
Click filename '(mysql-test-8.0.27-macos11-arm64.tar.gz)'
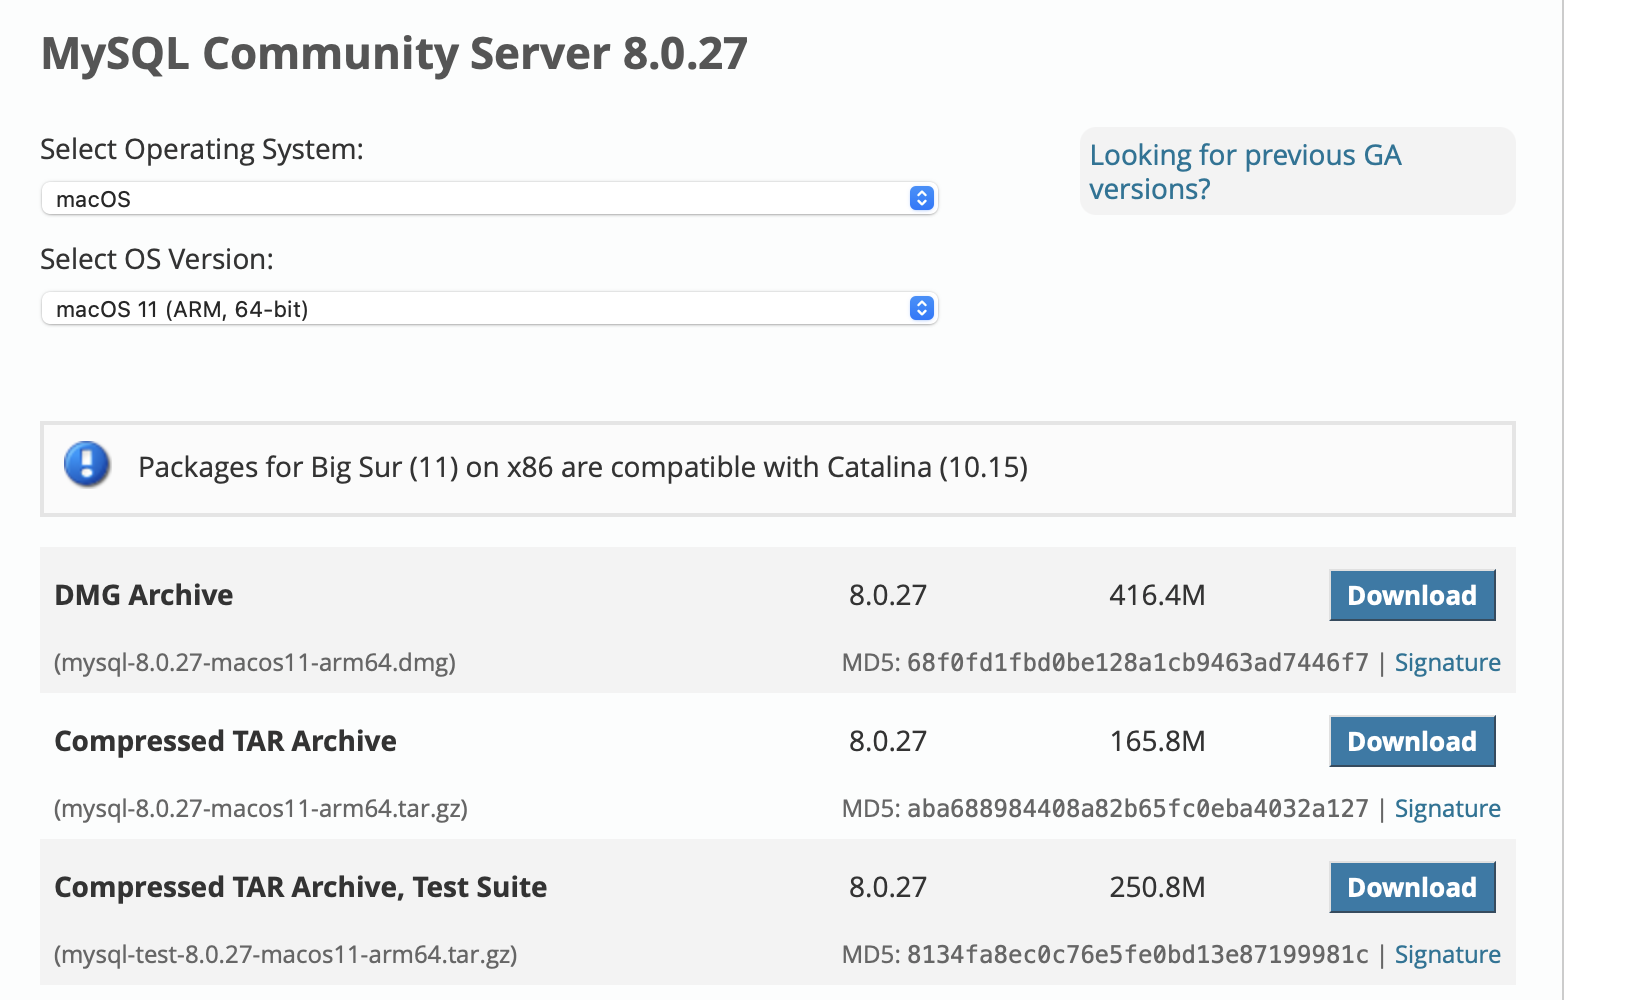pyautogui.click(x=286, y=954)
